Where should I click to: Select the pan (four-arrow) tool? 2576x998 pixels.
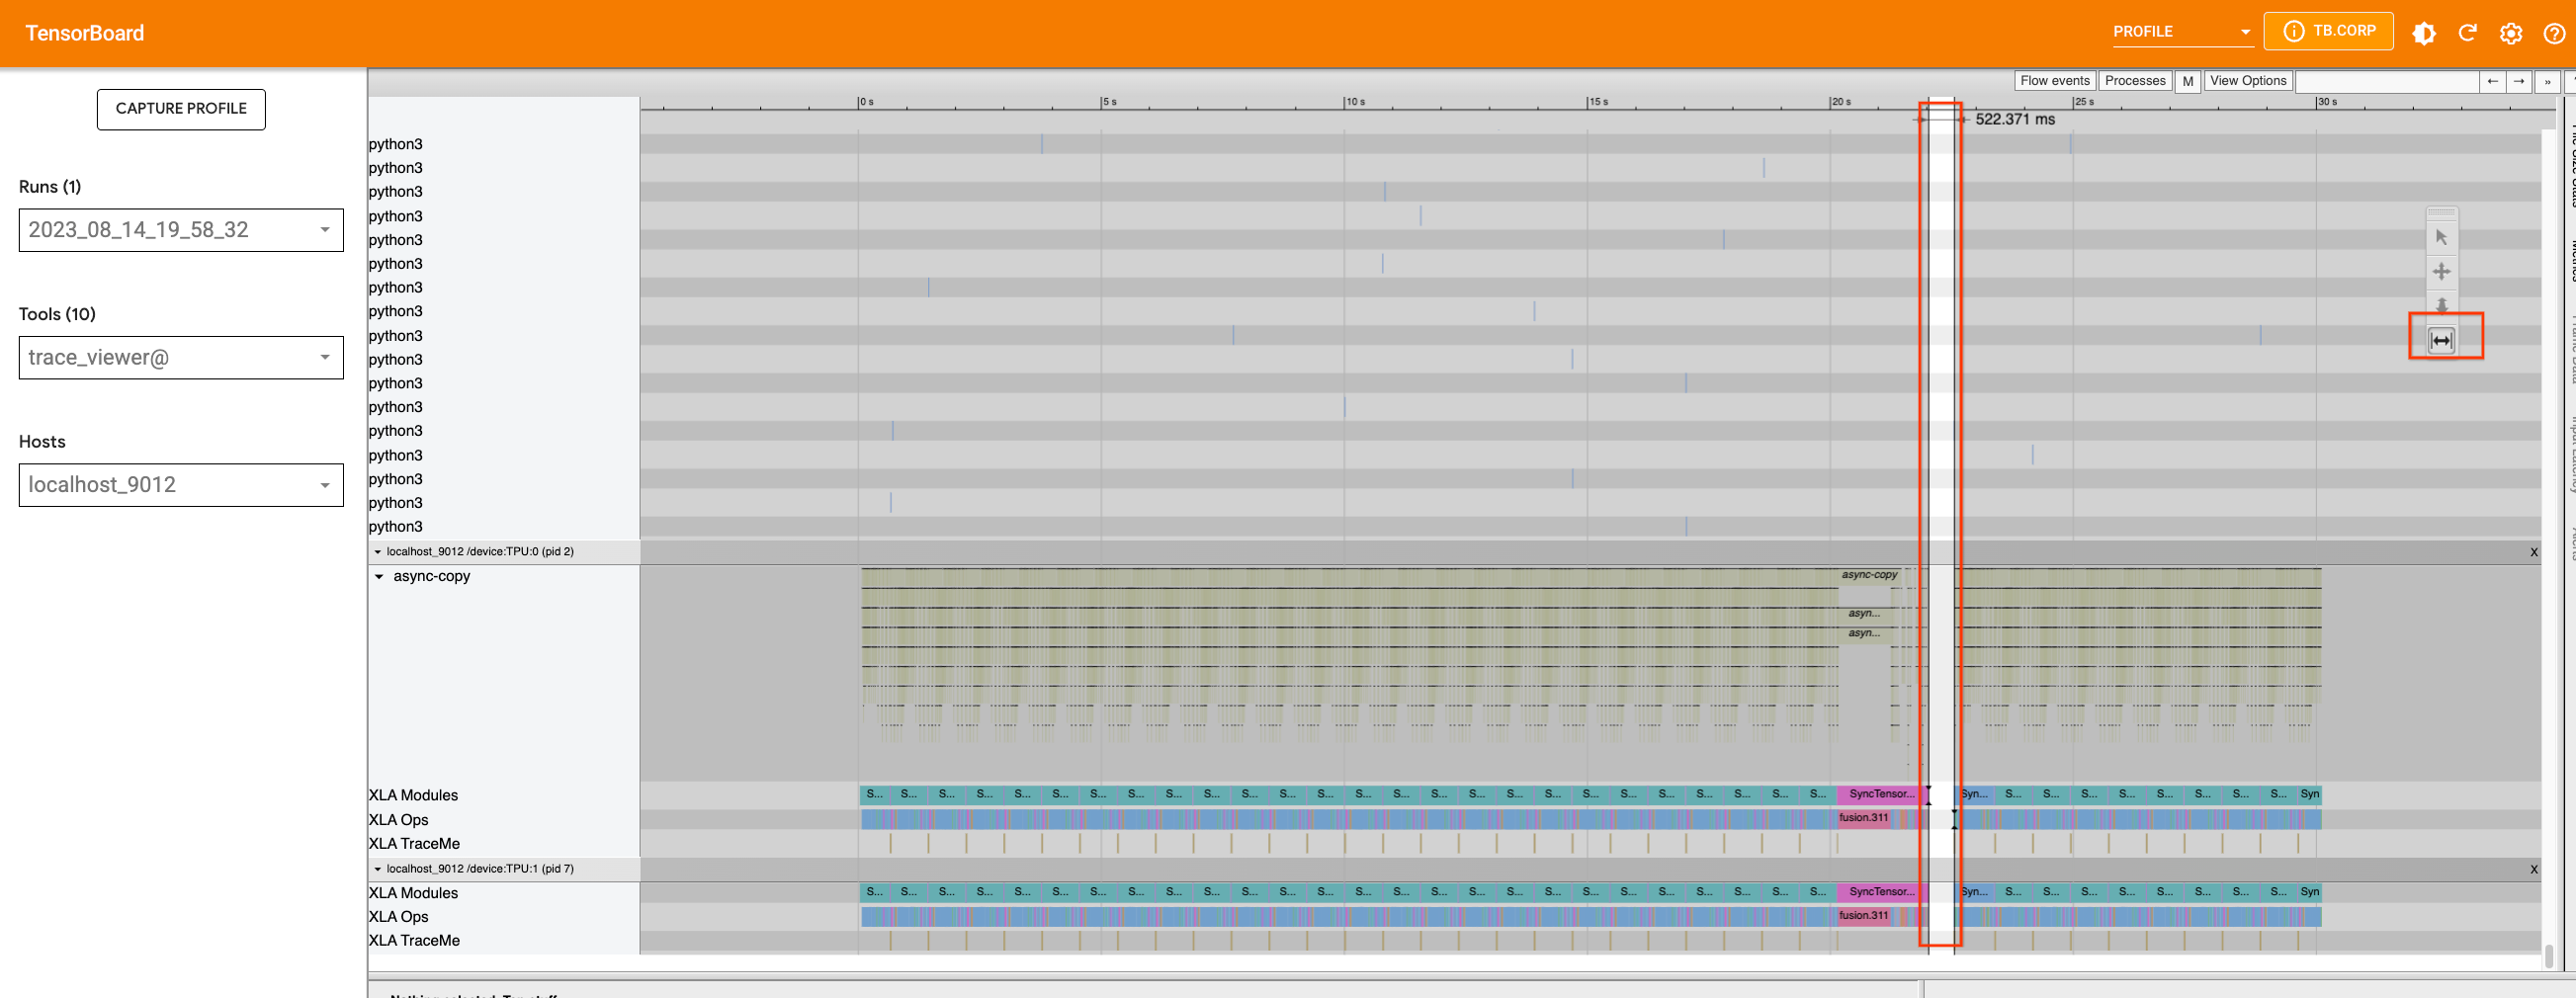click(x=2441, y=271)
